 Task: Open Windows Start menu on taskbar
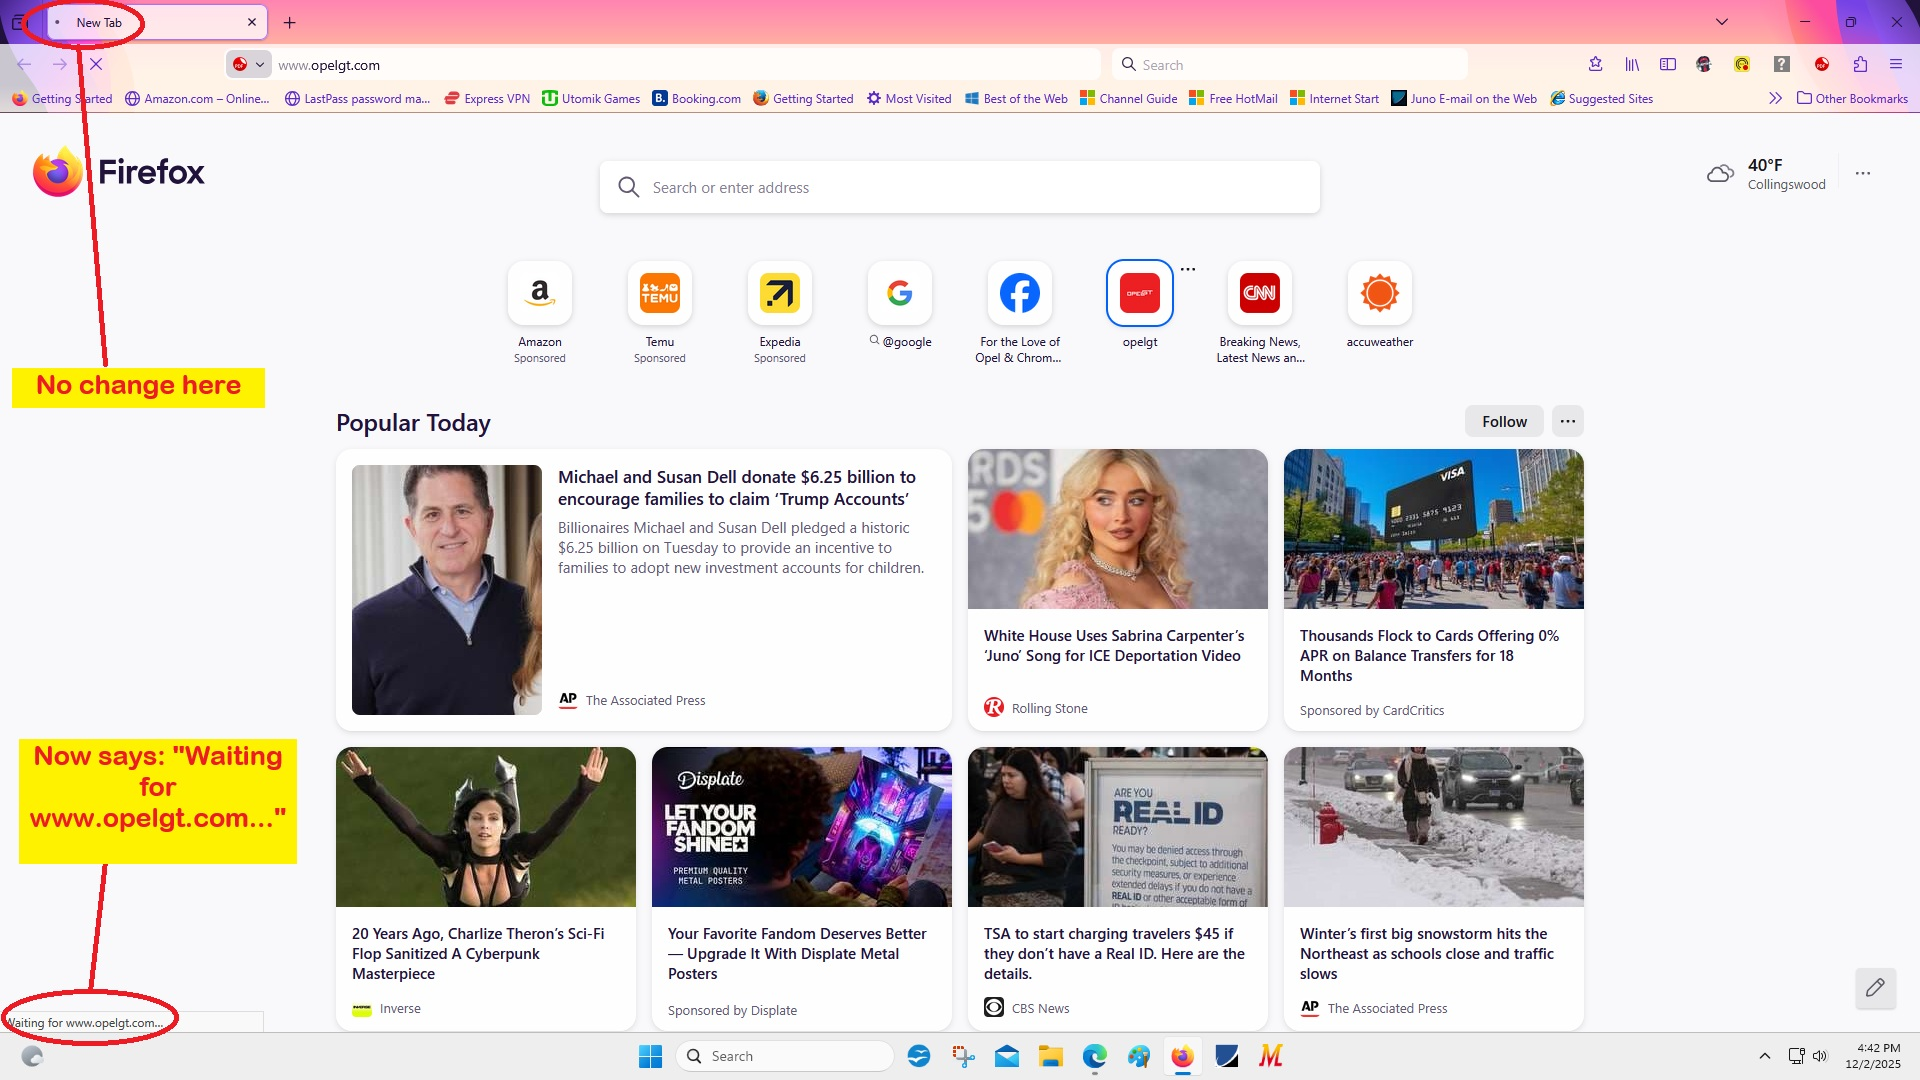[650, 1056]
